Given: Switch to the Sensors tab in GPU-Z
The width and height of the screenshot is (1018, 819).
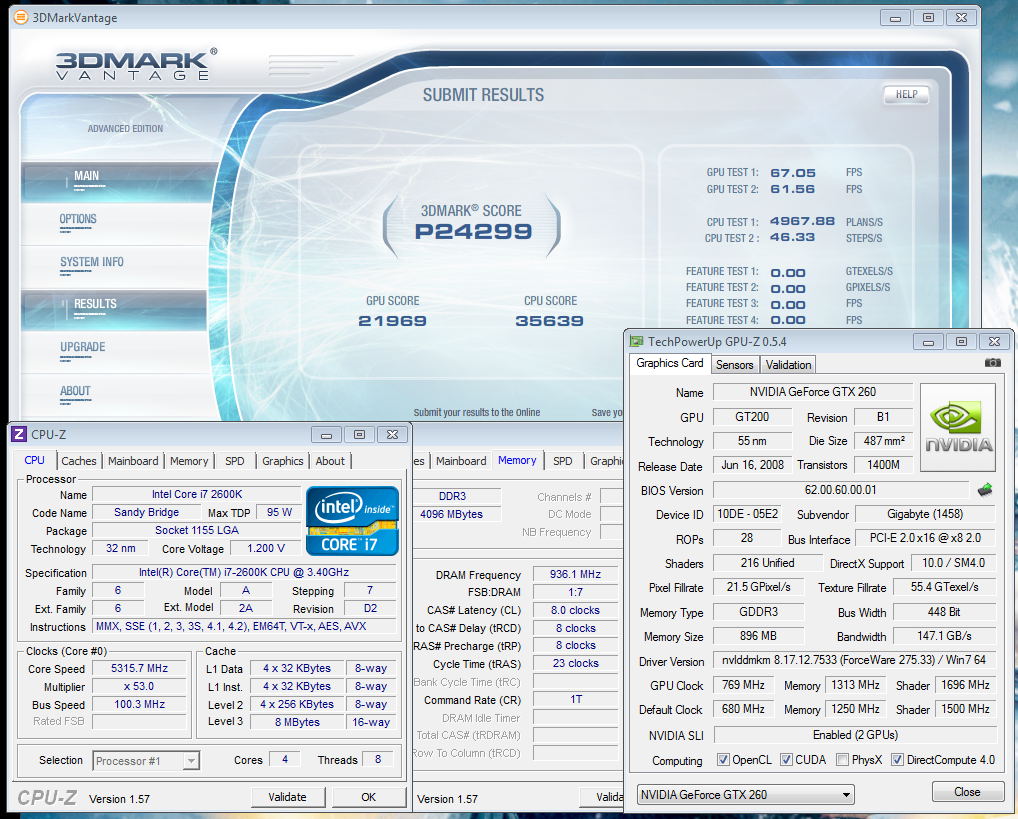Looking at the screenshot, I should tap(734, 364).
